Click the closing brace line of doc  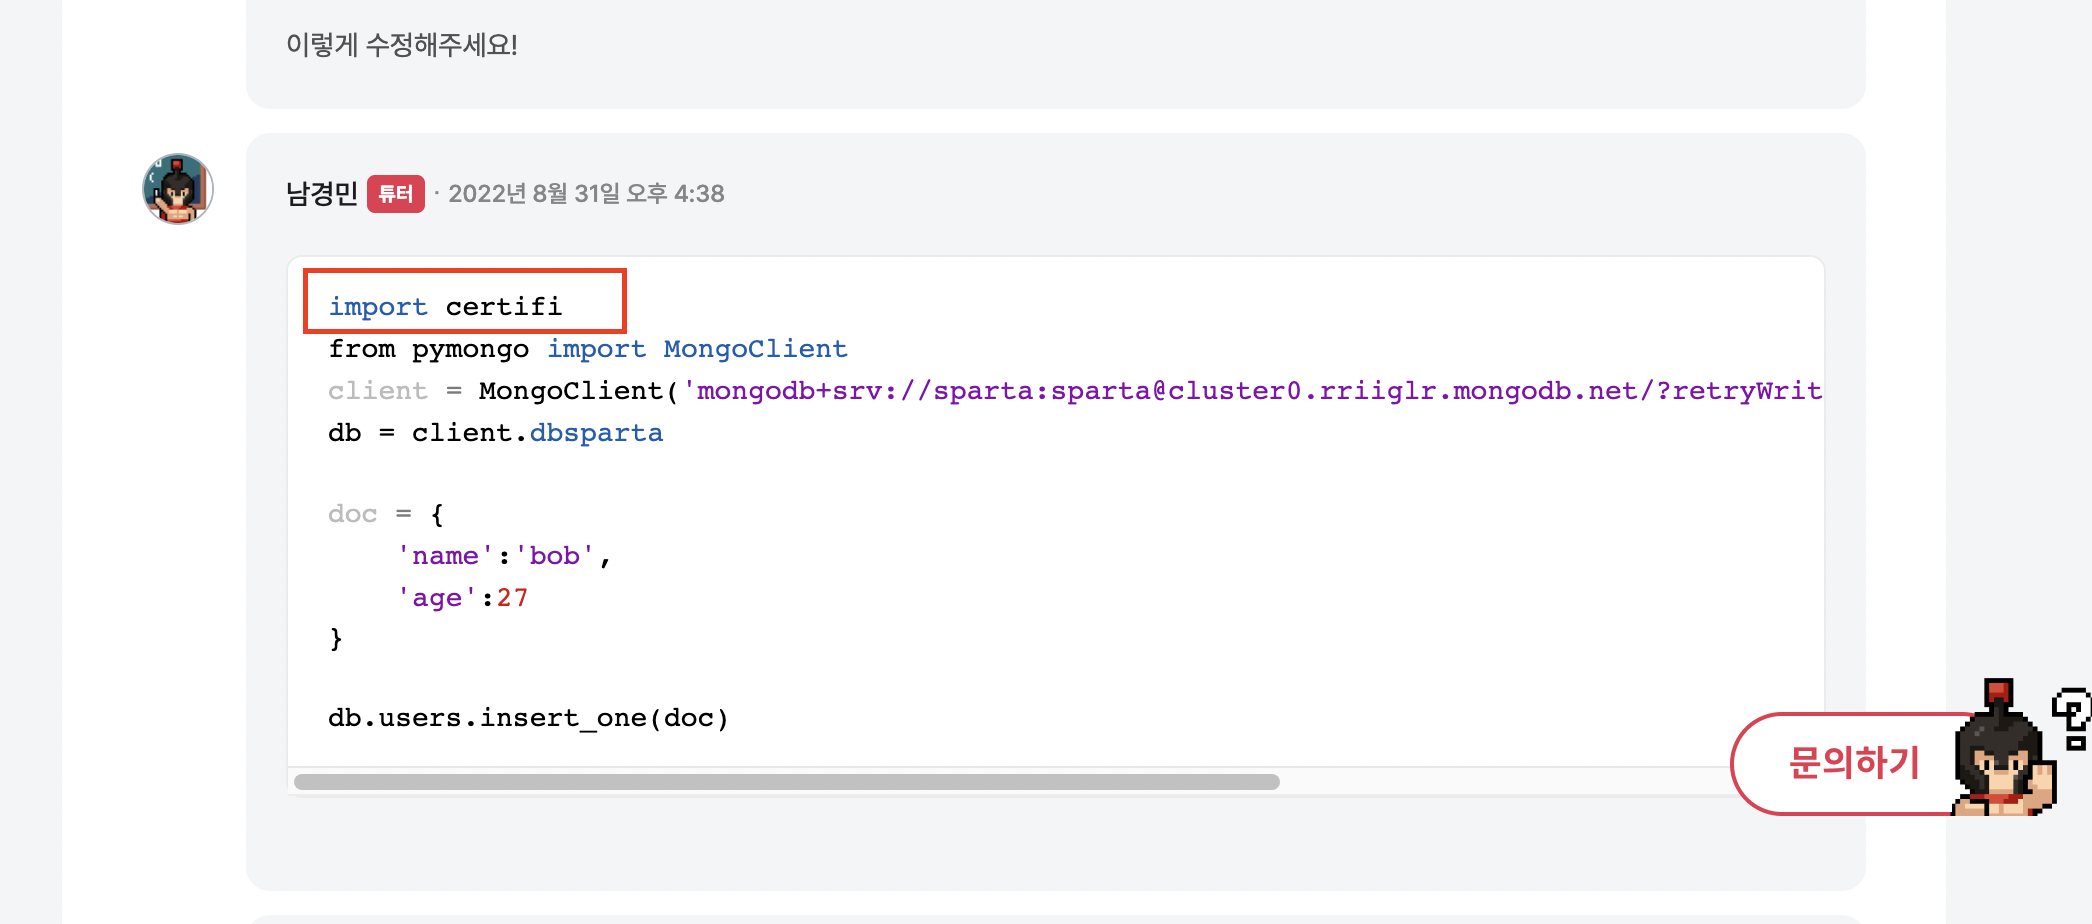pyautogui.click(x=336, y=638)
